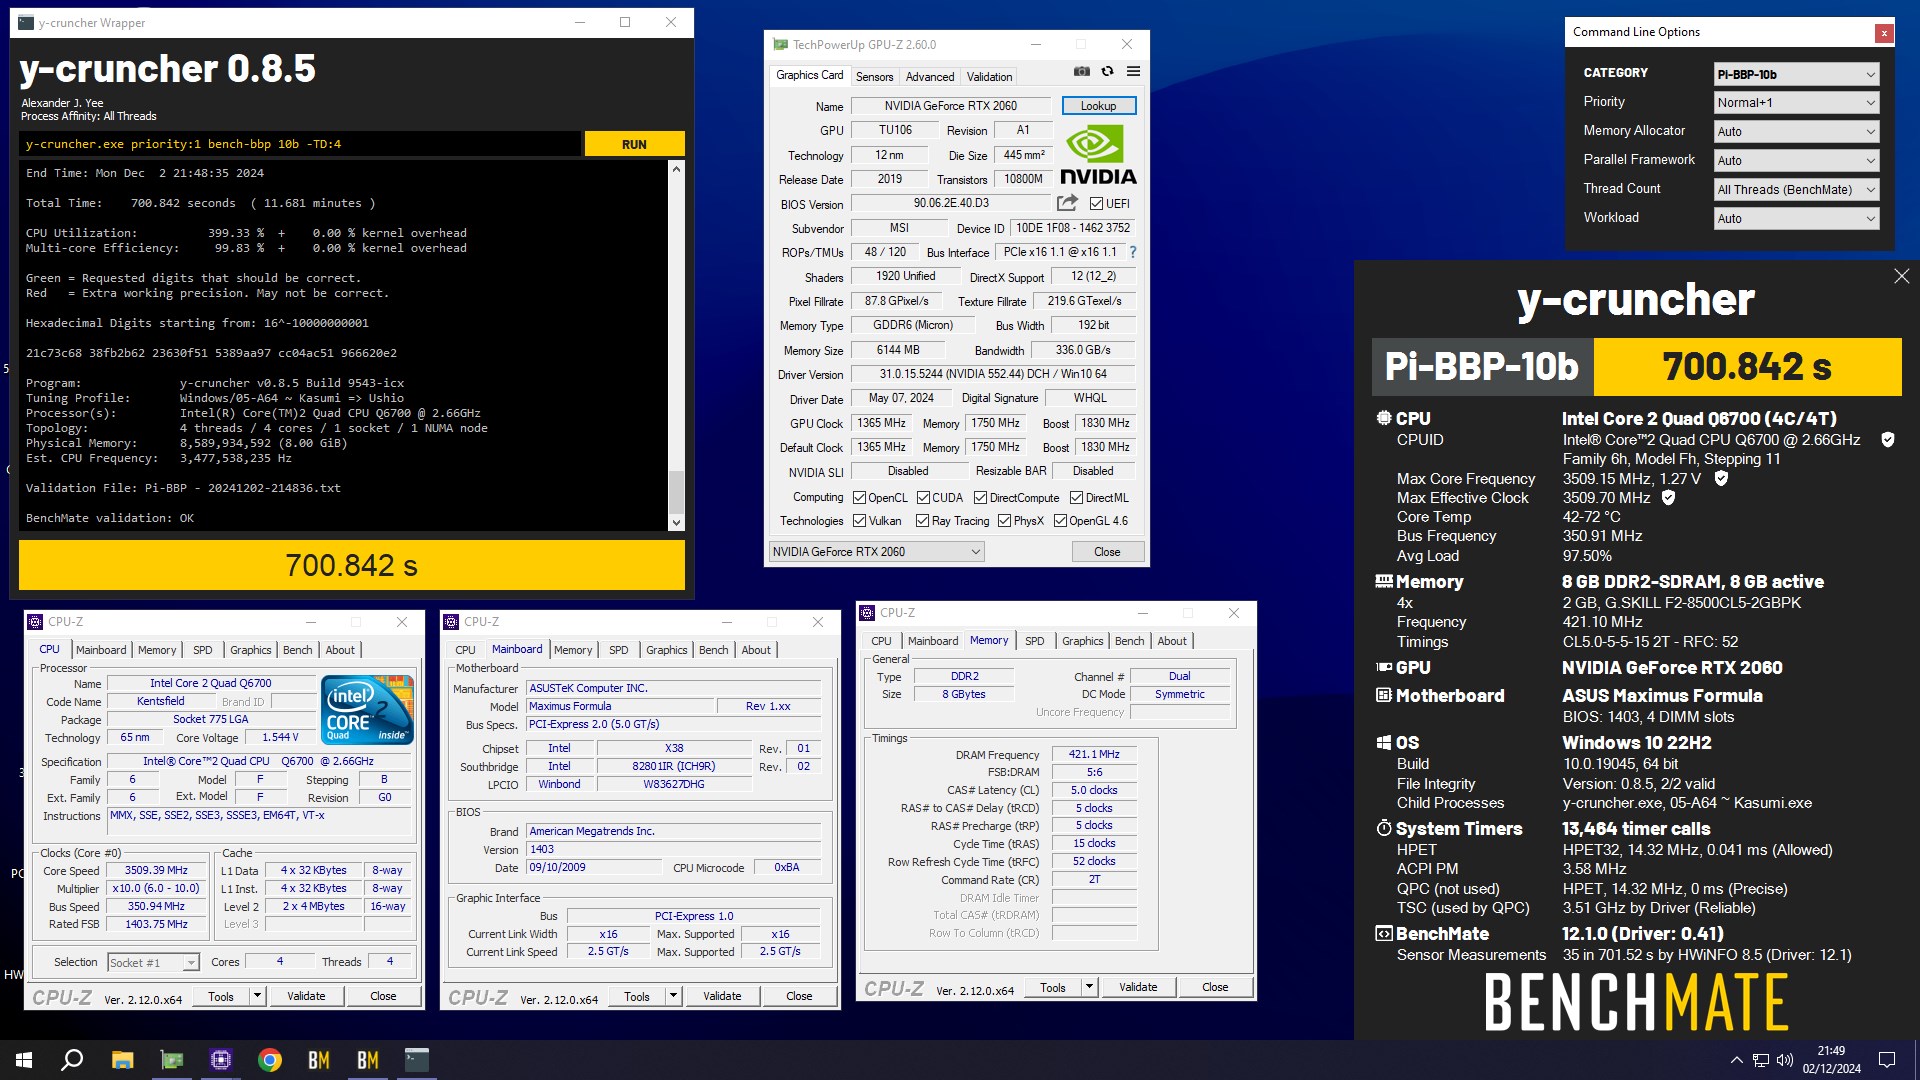This screenshot has width=1920, height=1080.
Task: Open taskbar search magnifier
Action: pyautogui.click(x=72, y=1060)
